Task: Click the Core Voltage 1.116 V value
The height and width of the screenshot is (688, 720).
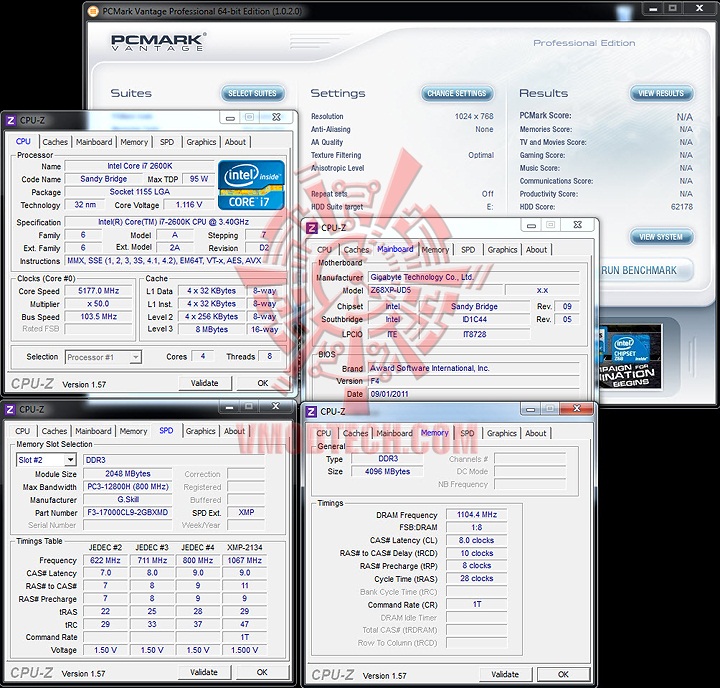Action: pyautogui.click(x=189, y=204)
